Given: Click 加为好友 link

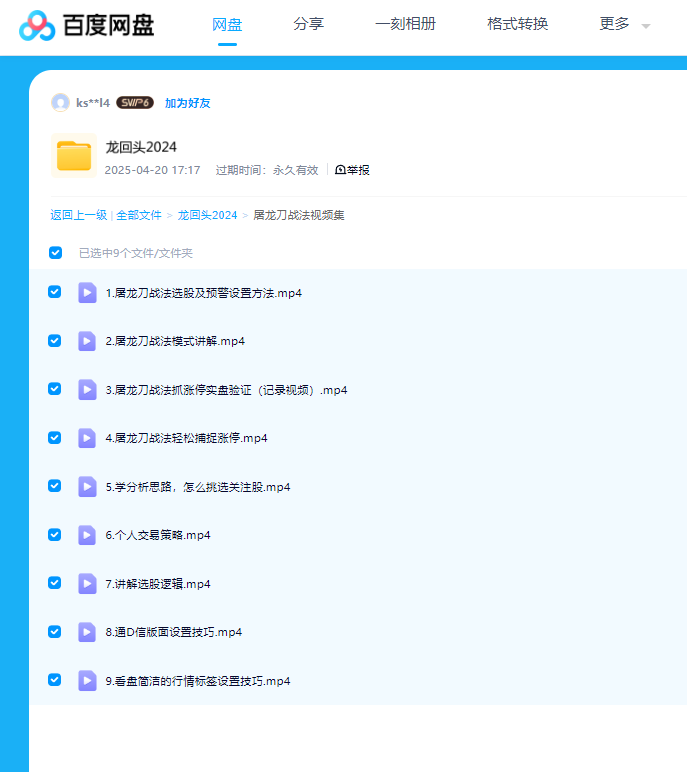Looking at the screenshot, I should click(x=188, y=103).
